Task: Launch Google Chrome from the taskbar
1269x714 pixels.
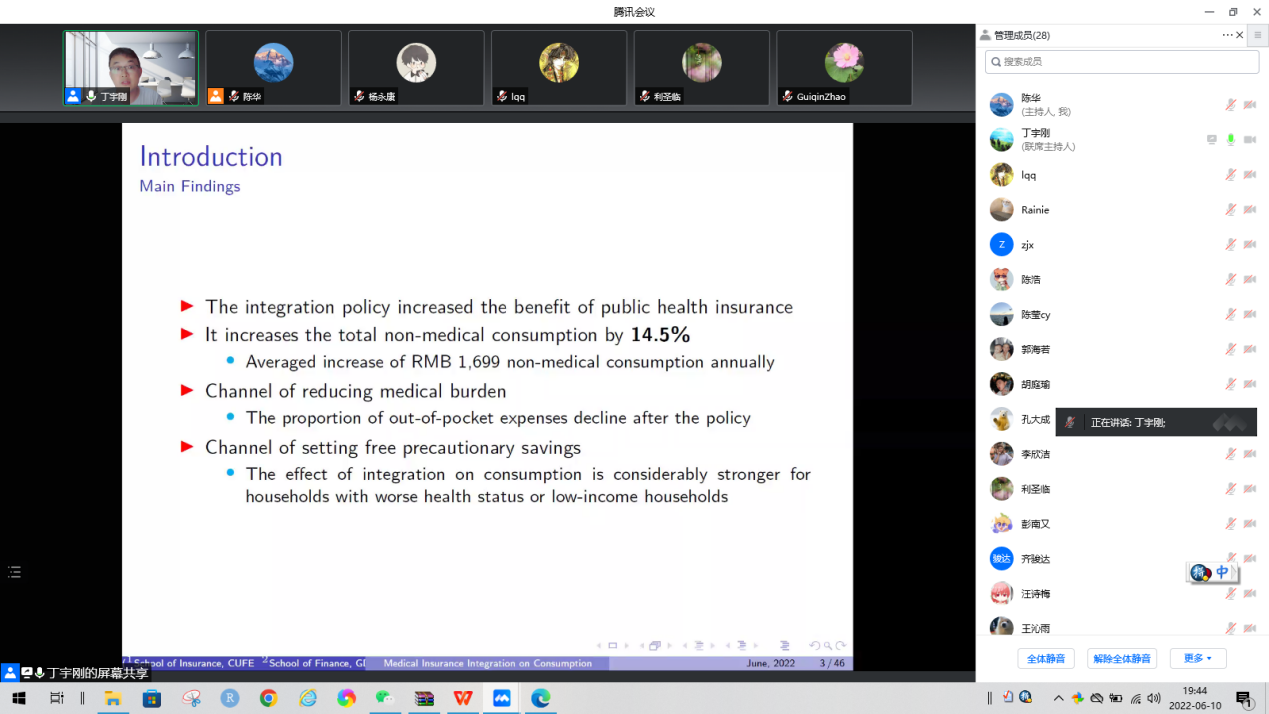Action: tap(268, 698)
